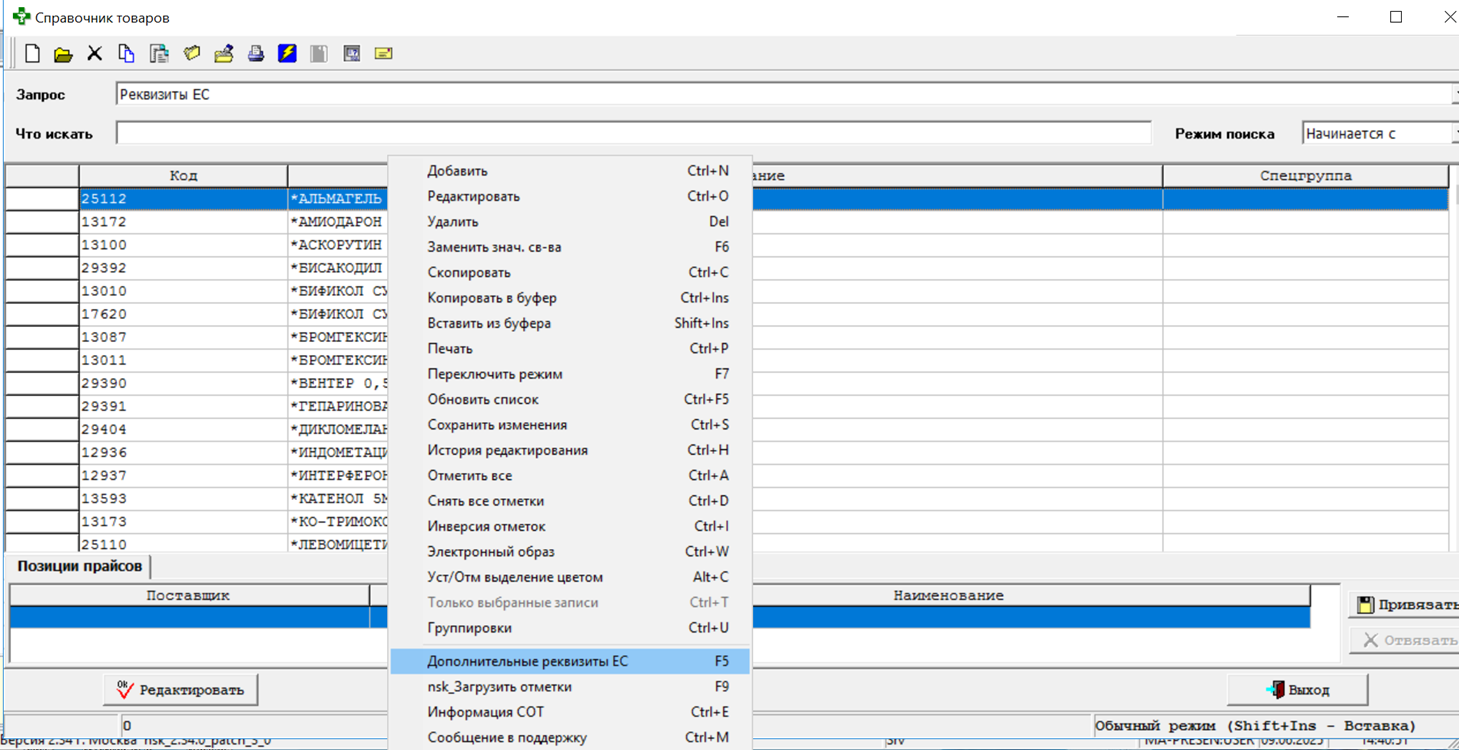Select Удалить from the context menu

pyautogui.click(x=569, y=222)
